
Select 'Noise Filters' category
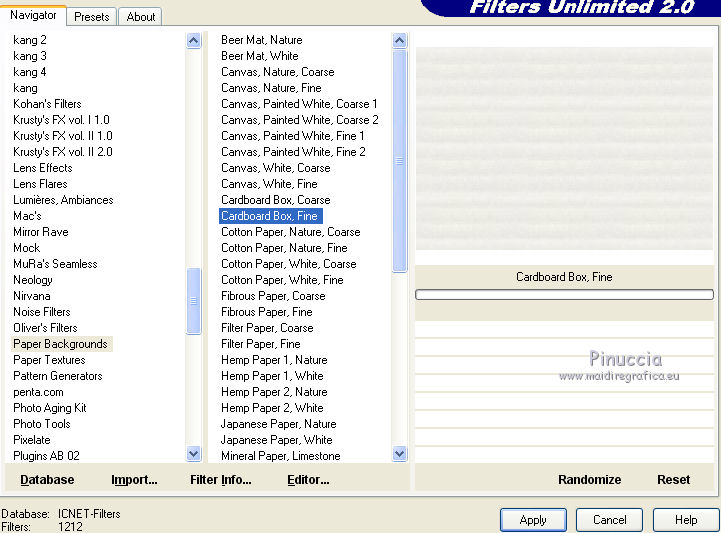click(42, 312)
